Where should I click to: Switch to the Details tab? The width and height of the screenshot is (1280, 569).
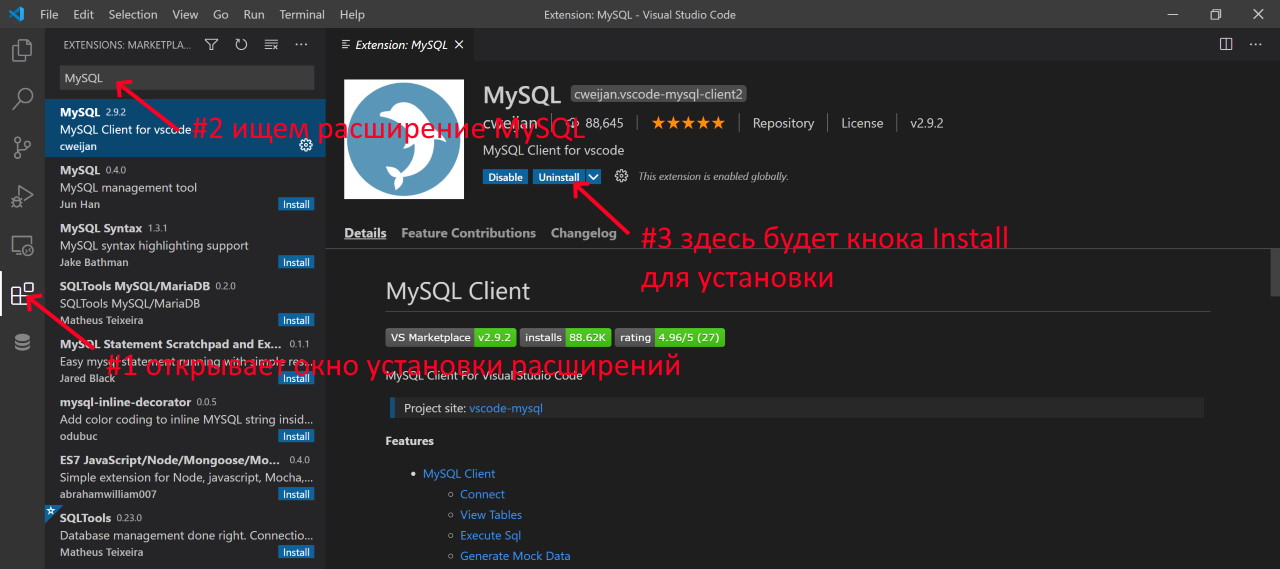tap(365, 233)
